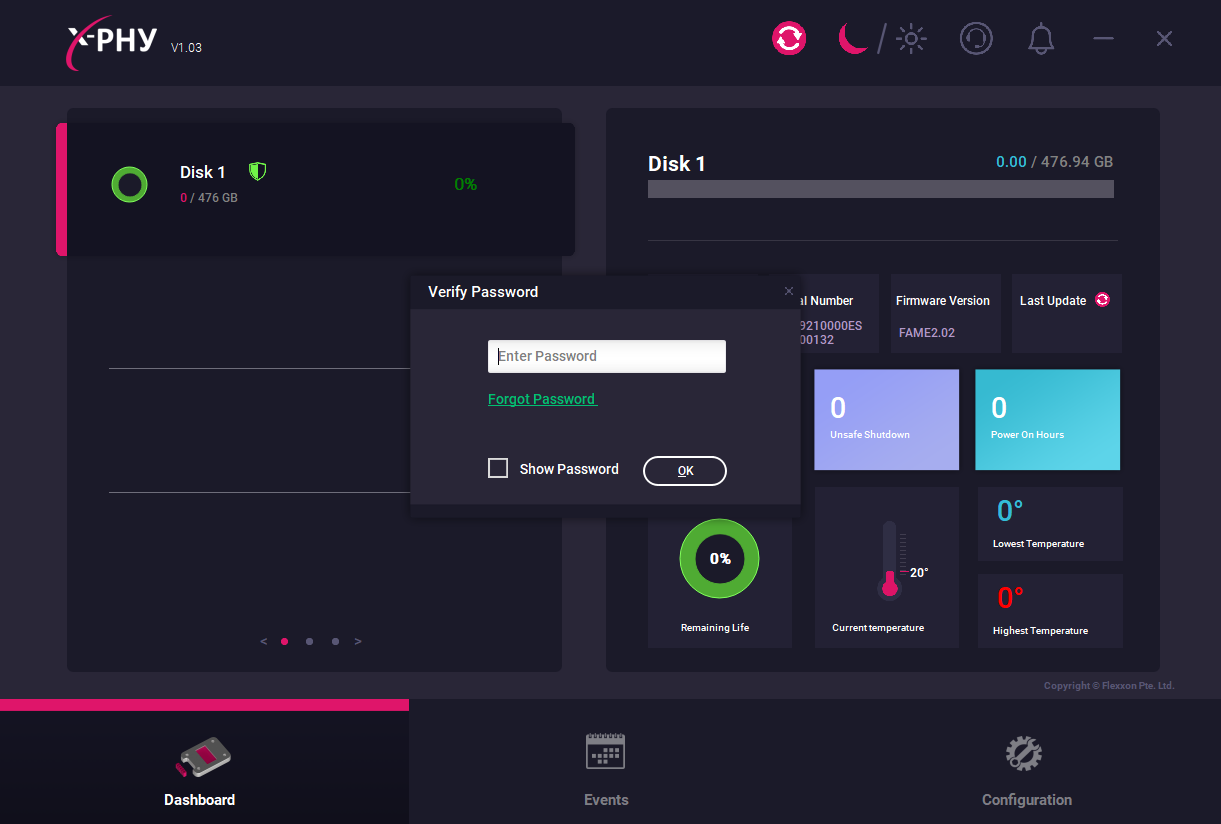
Task: Click the Remaining Life gauge ring
Action: [x=719, y=559]
